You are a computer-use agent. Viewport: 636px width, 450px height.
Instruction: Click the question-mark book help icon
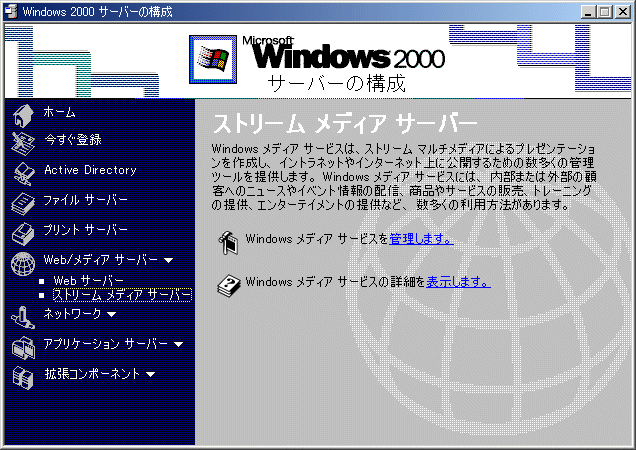(x=229, y=286)
